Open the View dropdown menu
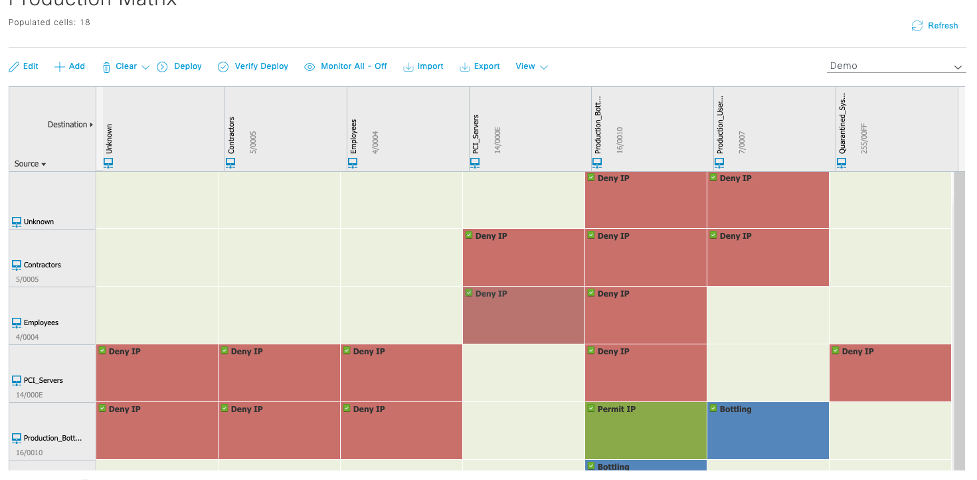977x480 pixels. tap(531, 67)
